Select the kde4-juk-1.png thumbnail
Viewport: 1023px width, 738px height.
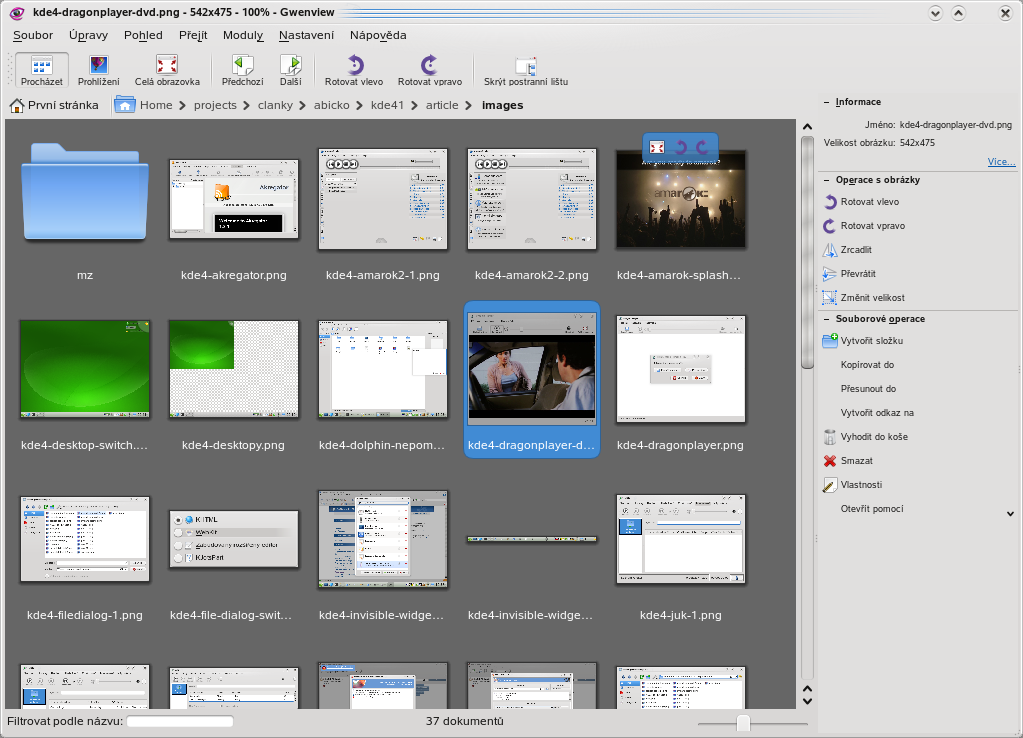(x=680, y=539)
